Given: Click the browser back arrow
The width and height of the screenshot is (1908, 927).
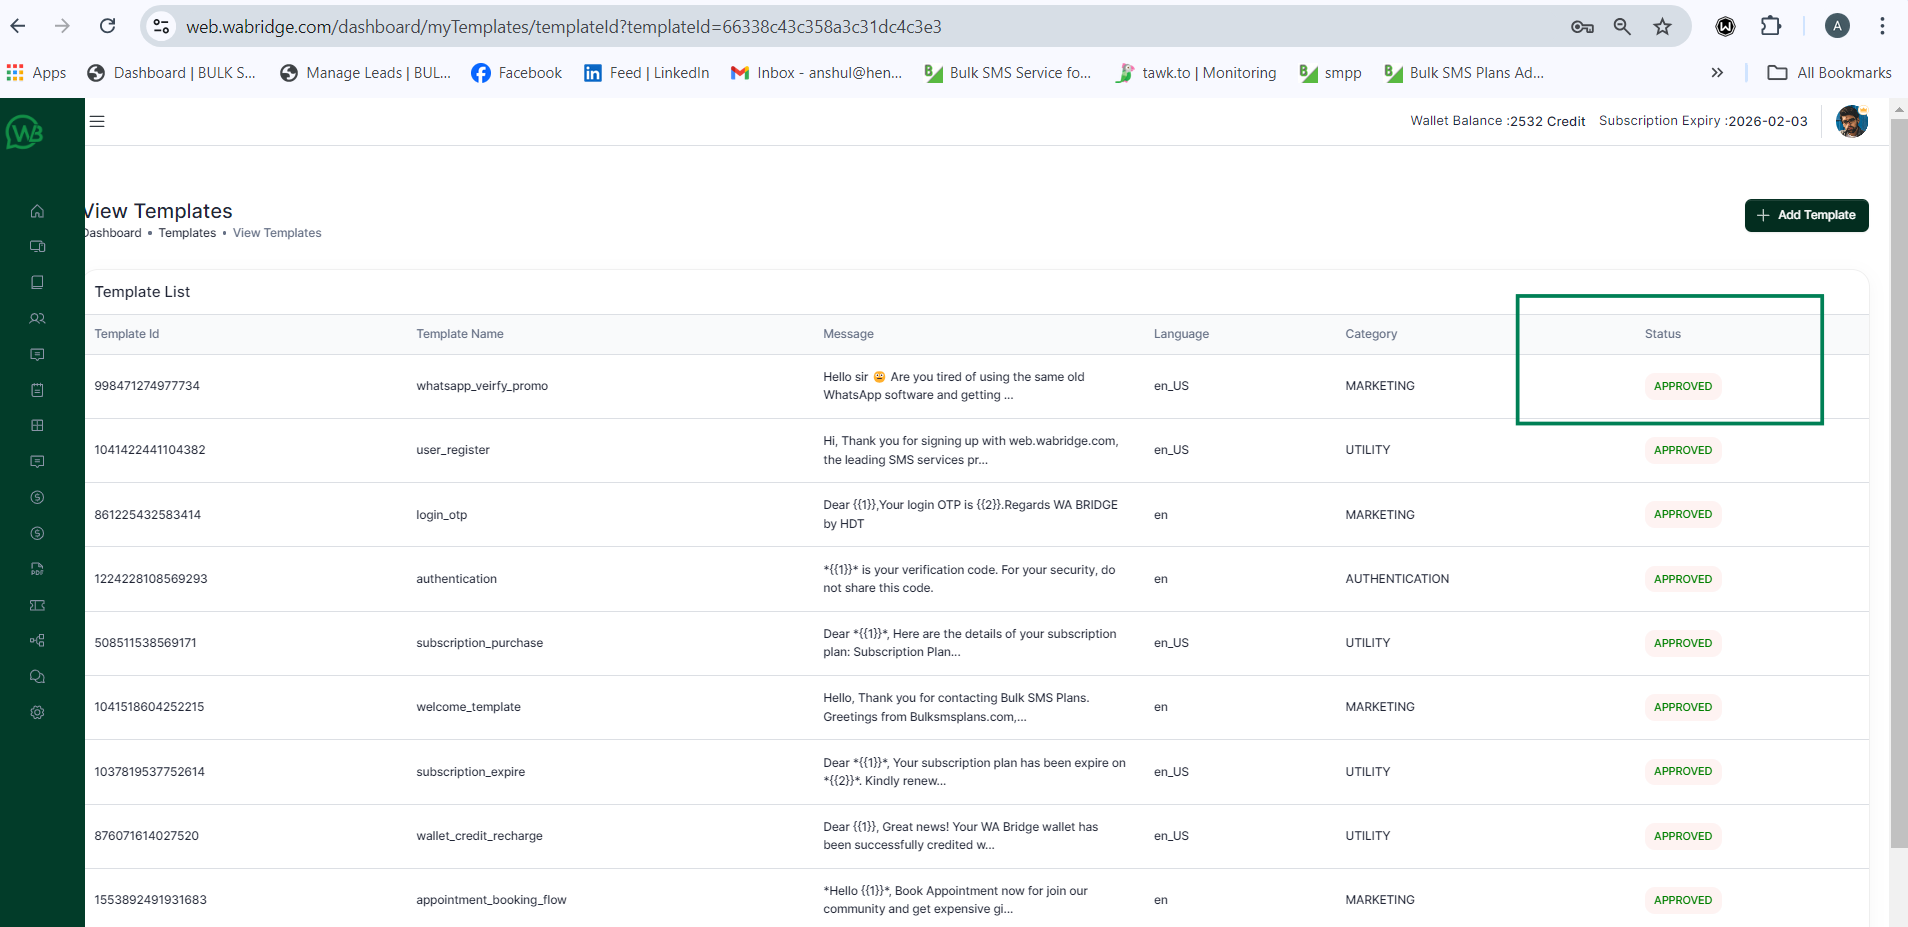Looking at the screenshot, I should tap(18, 26).
